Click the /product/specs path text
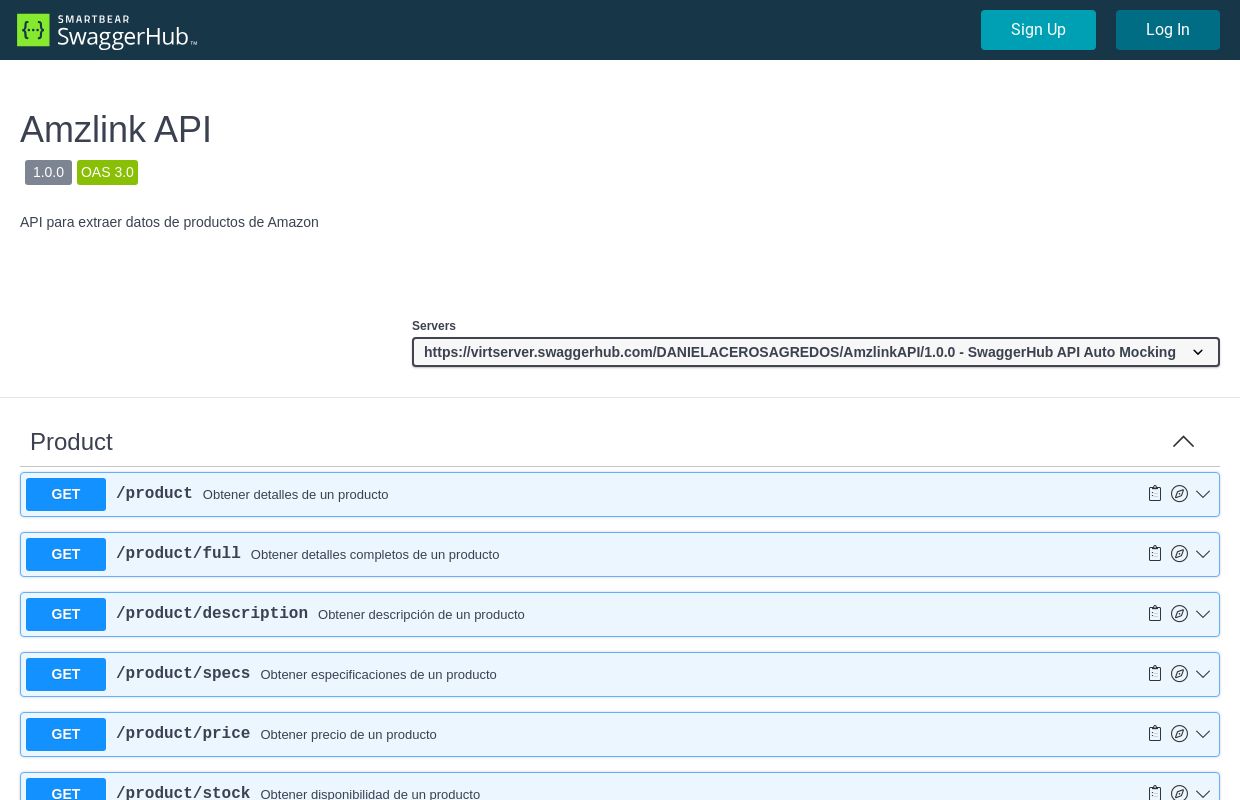Screen dimensions: 1240x800 (x=183, y=674)
